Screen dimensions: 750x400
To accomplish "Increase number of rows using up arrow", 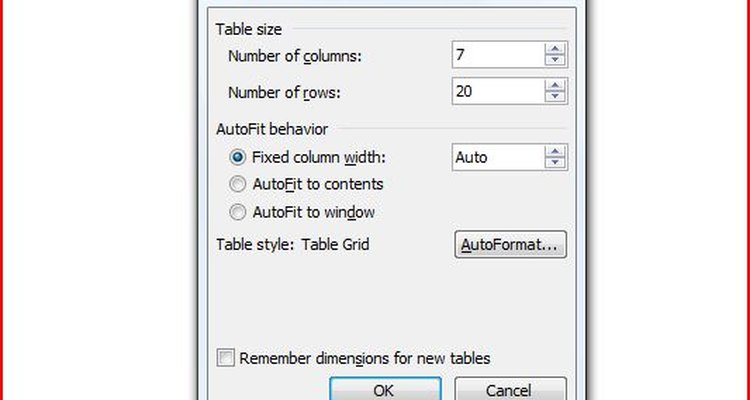I will (555, 85).
